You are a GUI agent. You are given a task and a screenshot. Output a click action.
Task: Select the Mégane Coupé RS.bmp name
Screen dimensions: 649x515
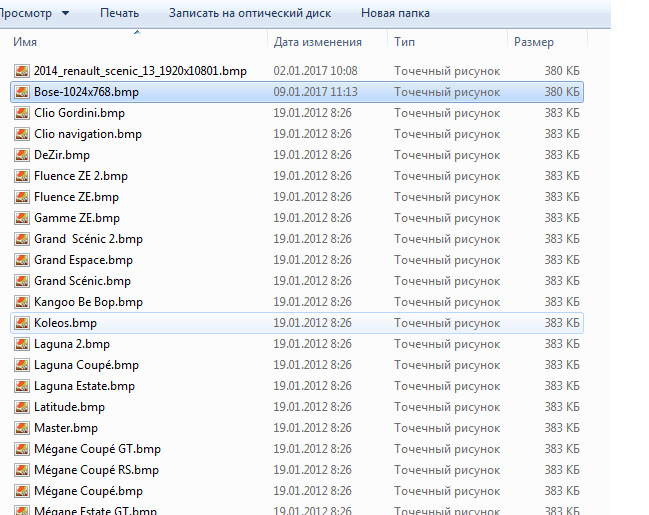96,470
